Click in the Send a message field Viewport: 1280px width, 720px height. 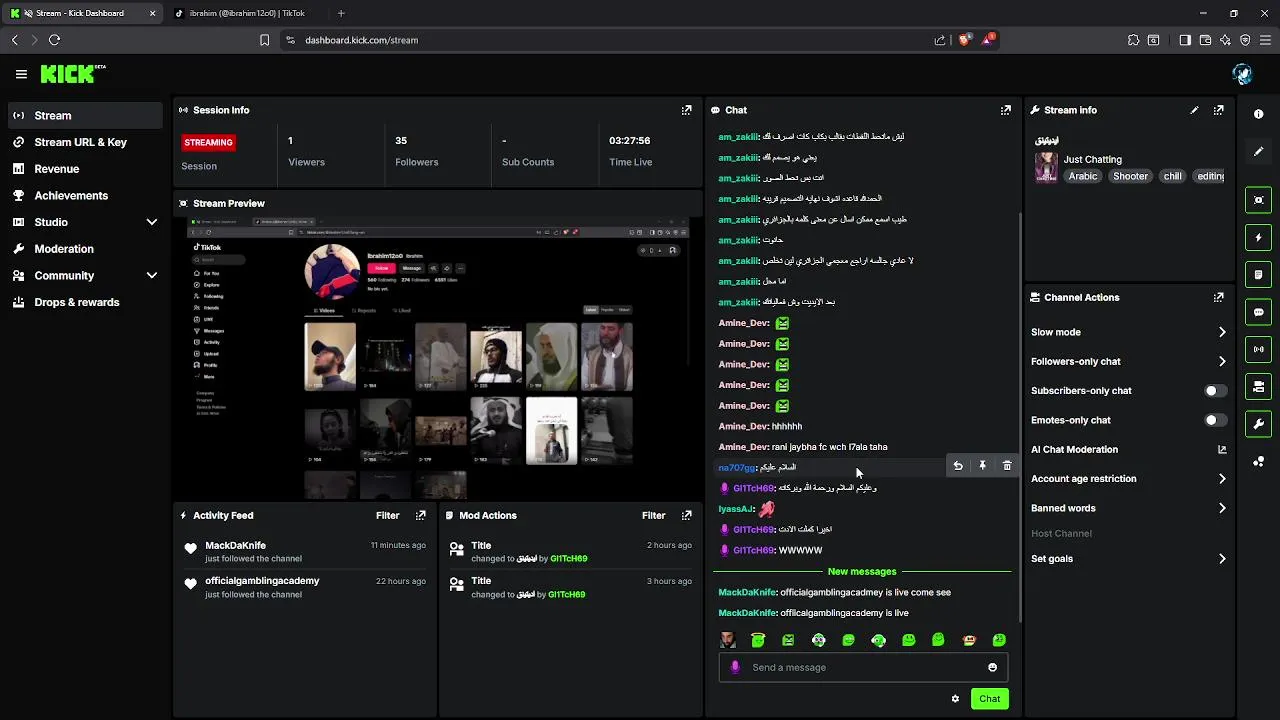pyautogui.click(x=863, y=667)
